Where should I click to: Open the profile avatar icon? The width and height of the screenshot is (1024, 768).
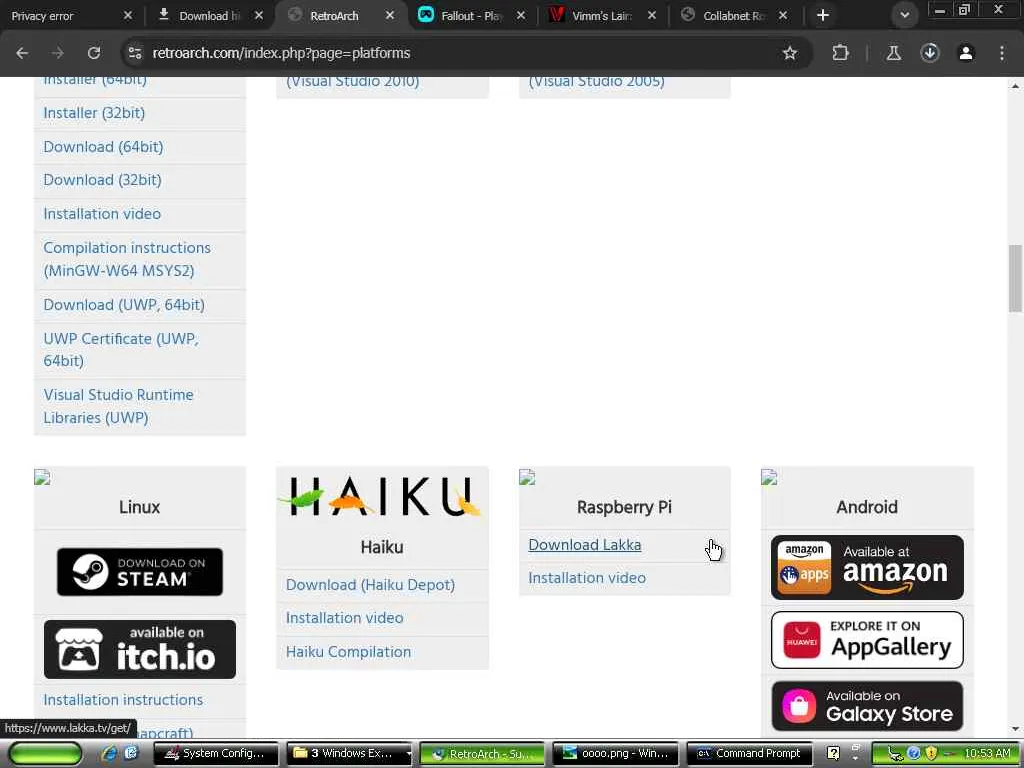pyautogui.click(x=966, y=53)
